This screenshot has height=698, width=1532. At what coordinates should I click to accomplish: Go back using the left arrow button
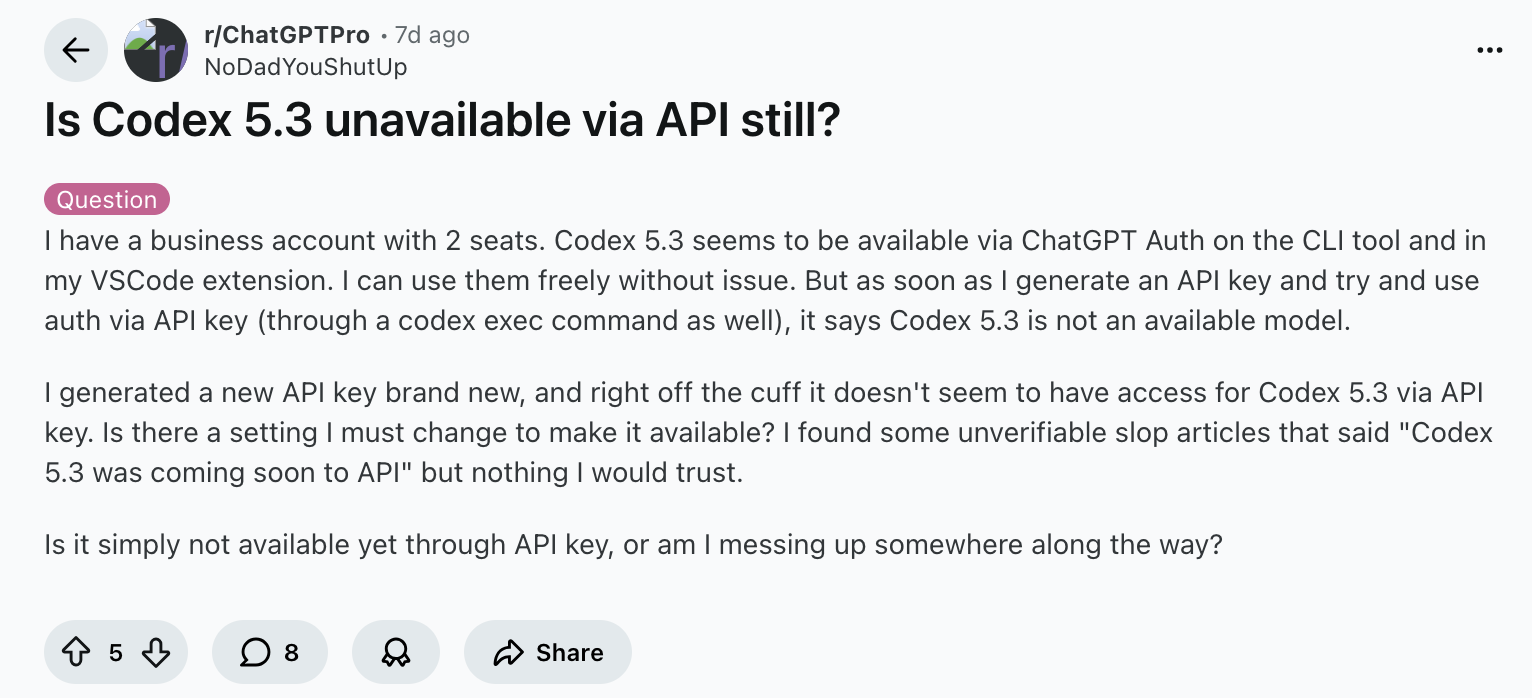76,51
